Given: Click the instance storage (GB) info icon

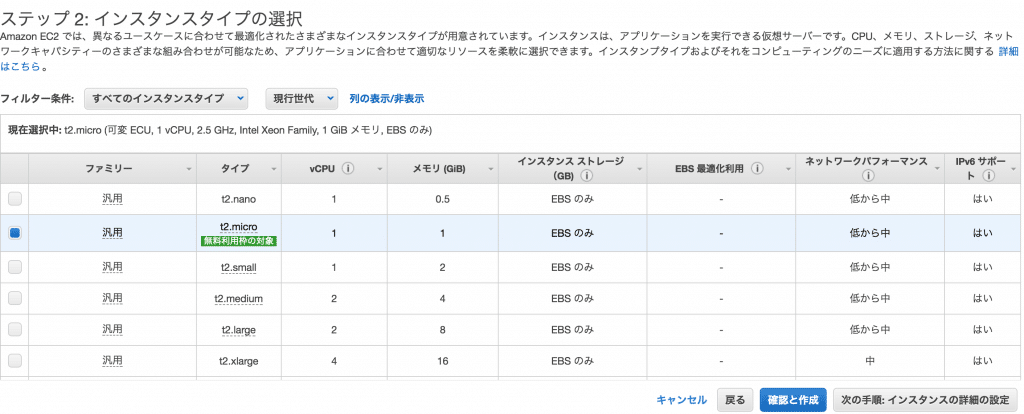Looking at the screenshot, I should (x=586, y=176).
